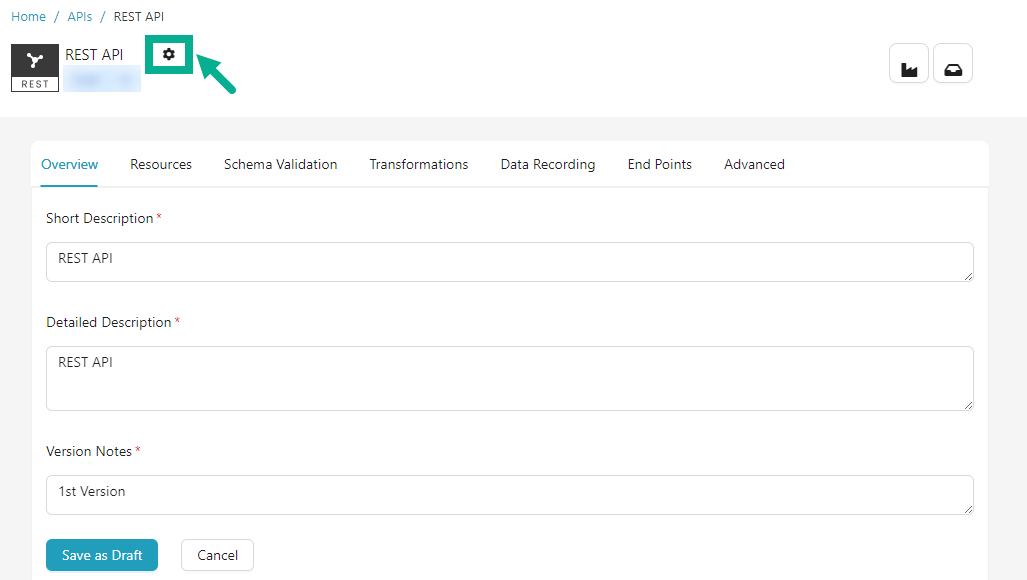This screenshot has height=580, width=1027.
Task: View the End Points tab
Action: (x=659, y=164)
